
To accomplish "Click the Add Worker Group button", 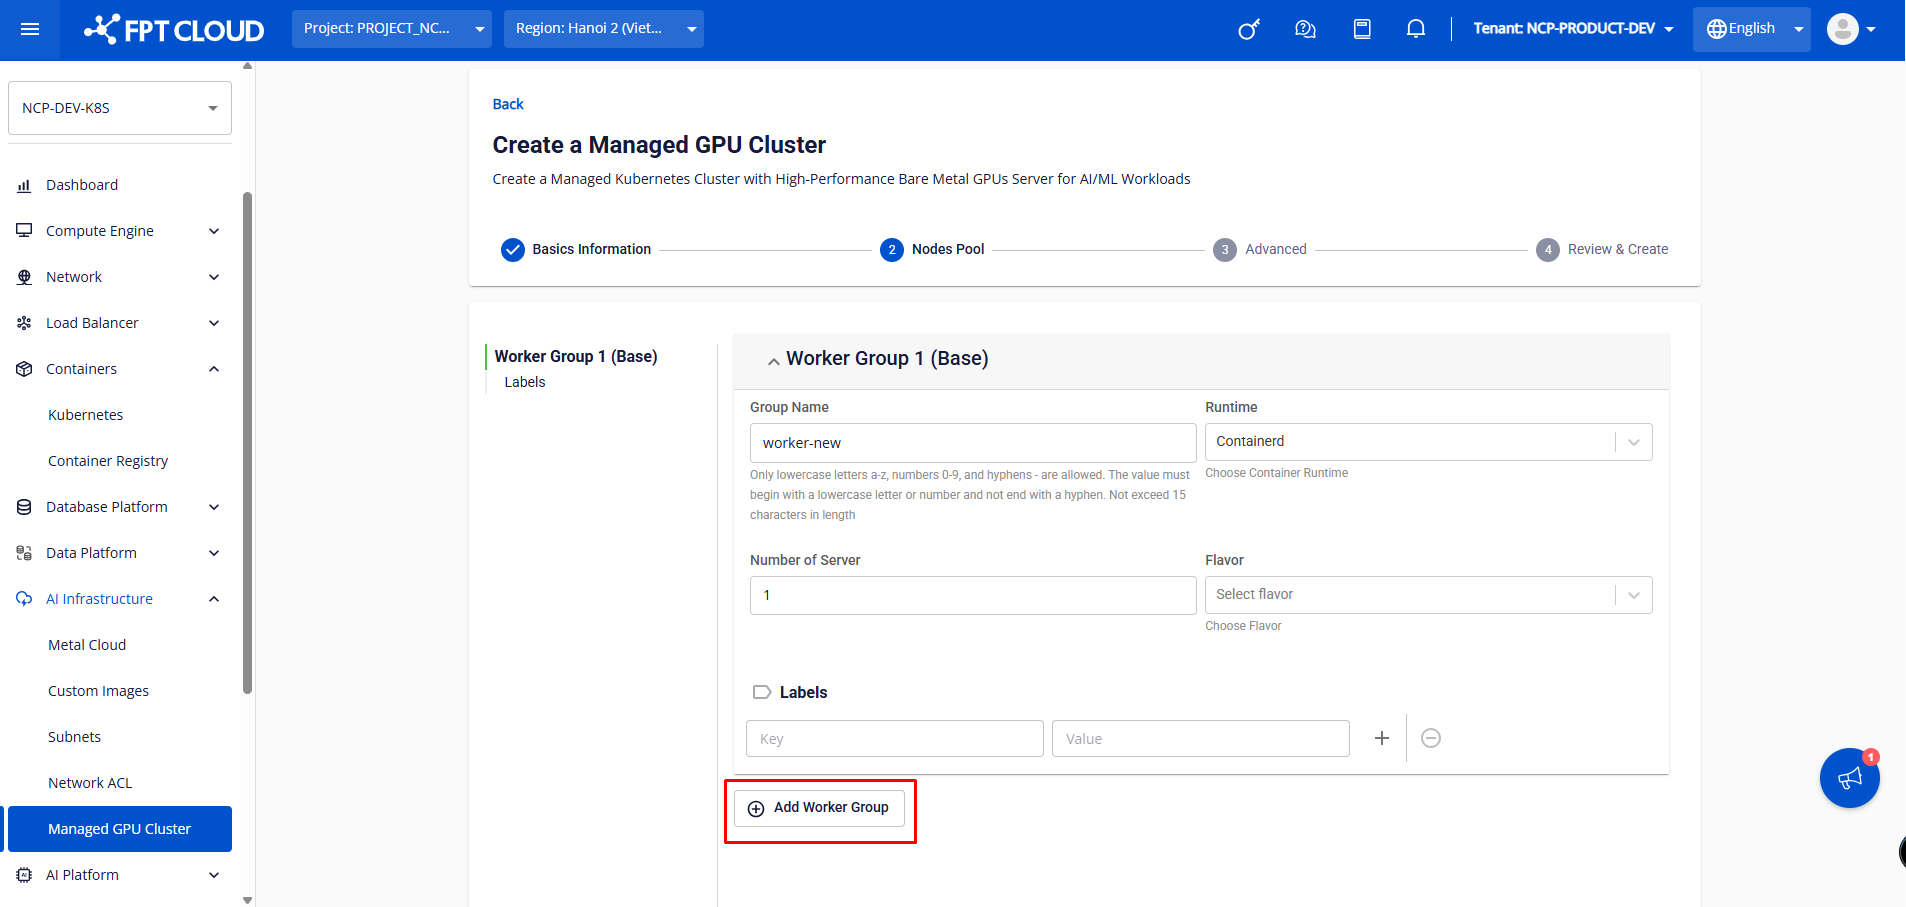I will coord(819,808).
